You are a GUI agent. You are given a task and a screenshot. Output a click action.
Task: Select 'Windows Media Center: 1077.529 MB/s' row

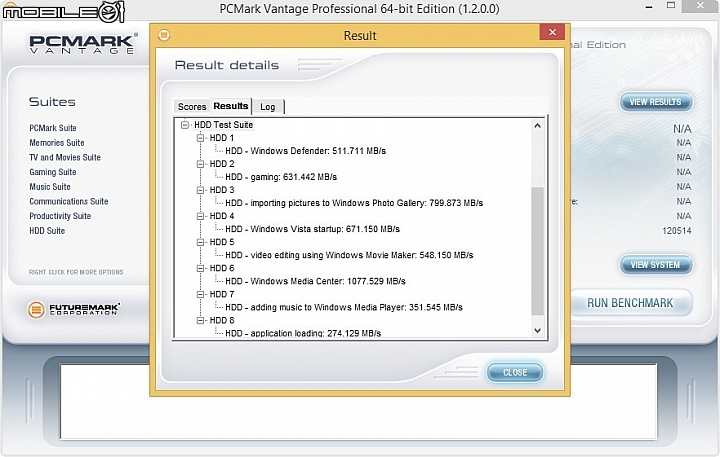coord(315,281)
